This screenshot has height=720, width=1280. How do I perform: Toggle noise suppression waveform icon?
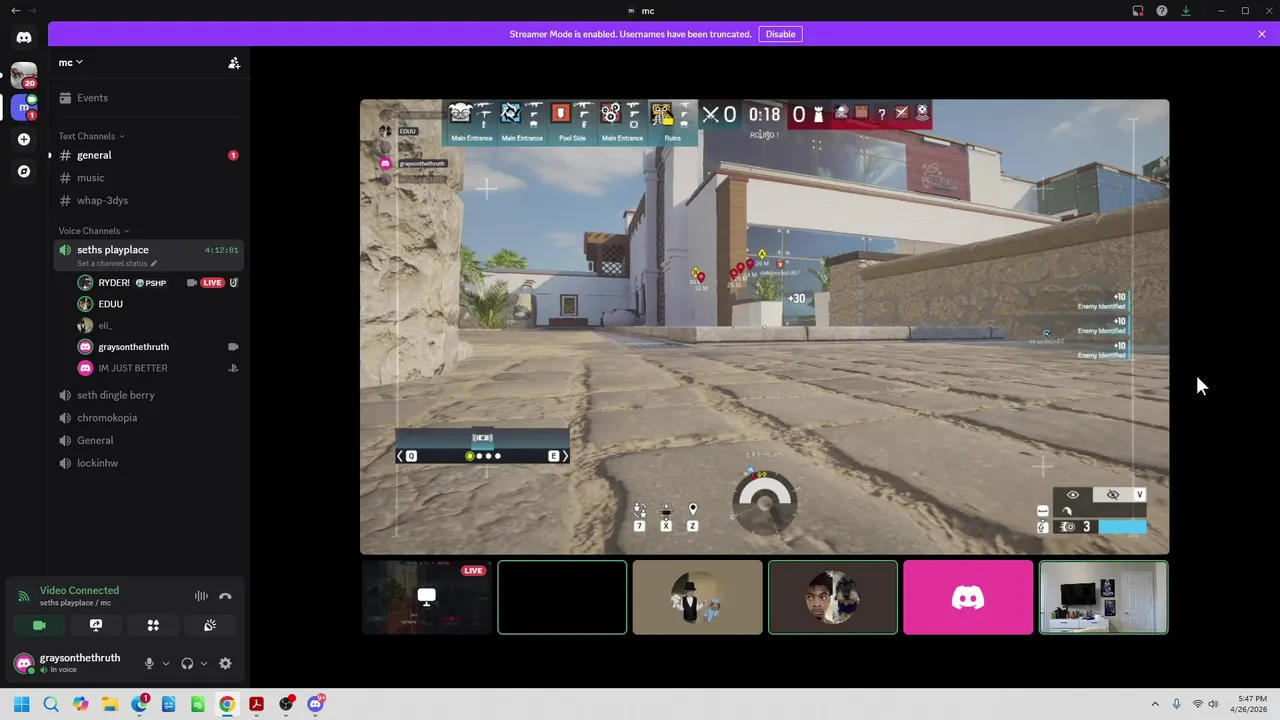tap(201, 596)
